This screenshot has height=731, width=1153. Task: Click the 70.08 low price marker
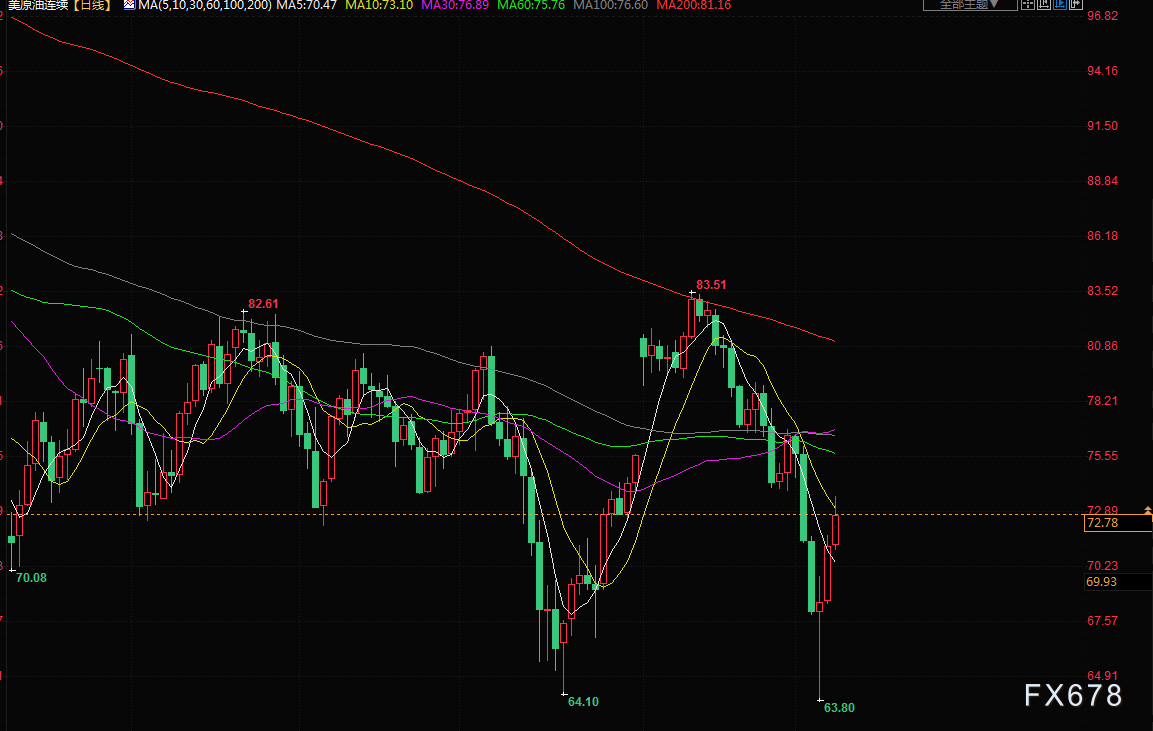(32, 578)
